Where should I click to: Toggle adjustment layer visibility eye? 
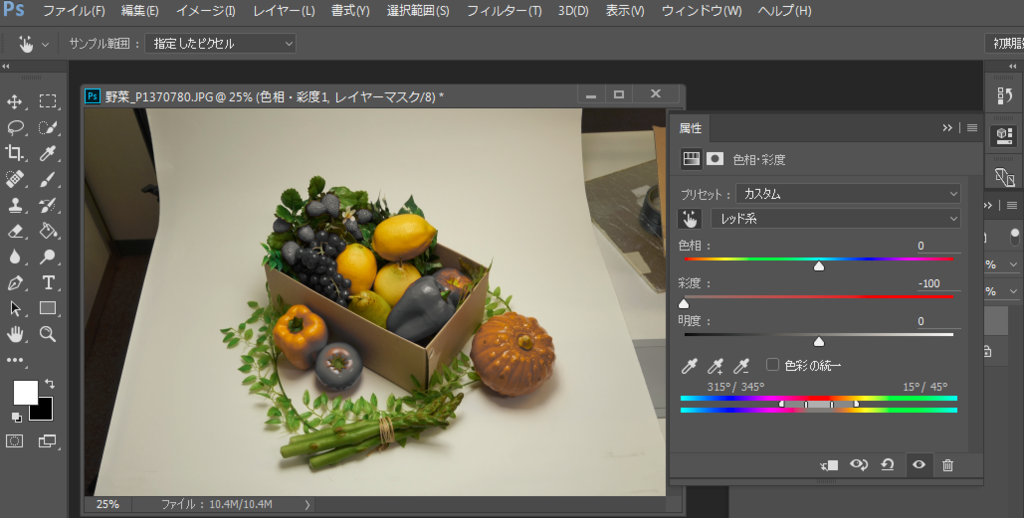click(919, 465)
